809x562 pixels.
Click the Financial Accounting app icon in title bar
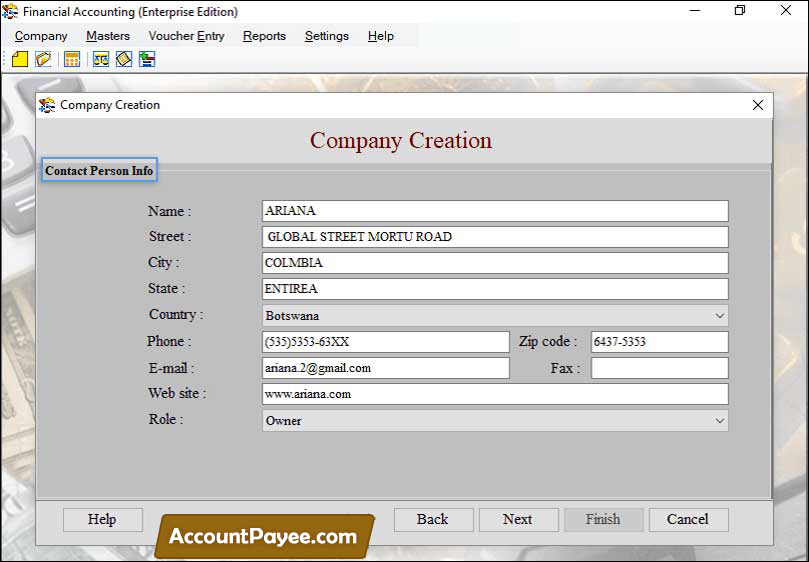coord(10,11)
